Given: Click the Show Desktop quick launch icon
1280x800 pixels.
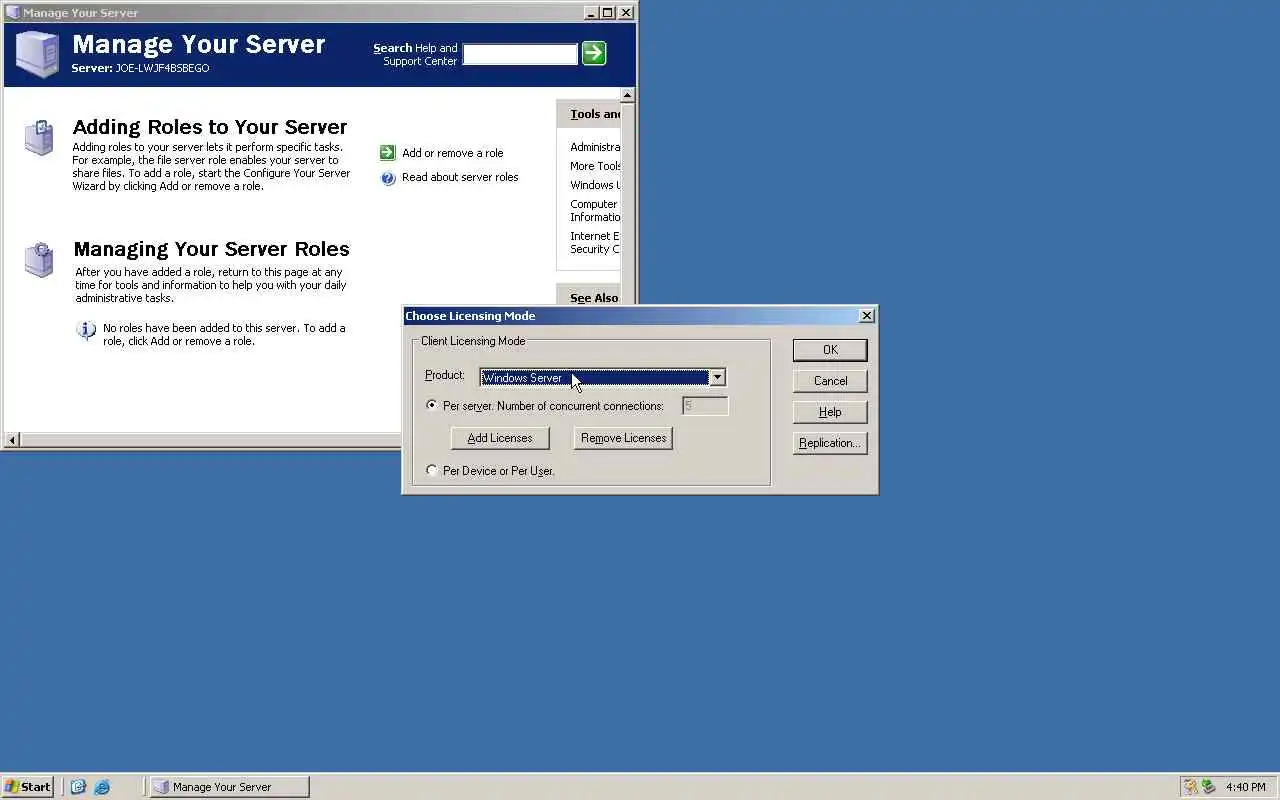Looking at the screenshot, I should pyautogui.click(x=78, y=787).
